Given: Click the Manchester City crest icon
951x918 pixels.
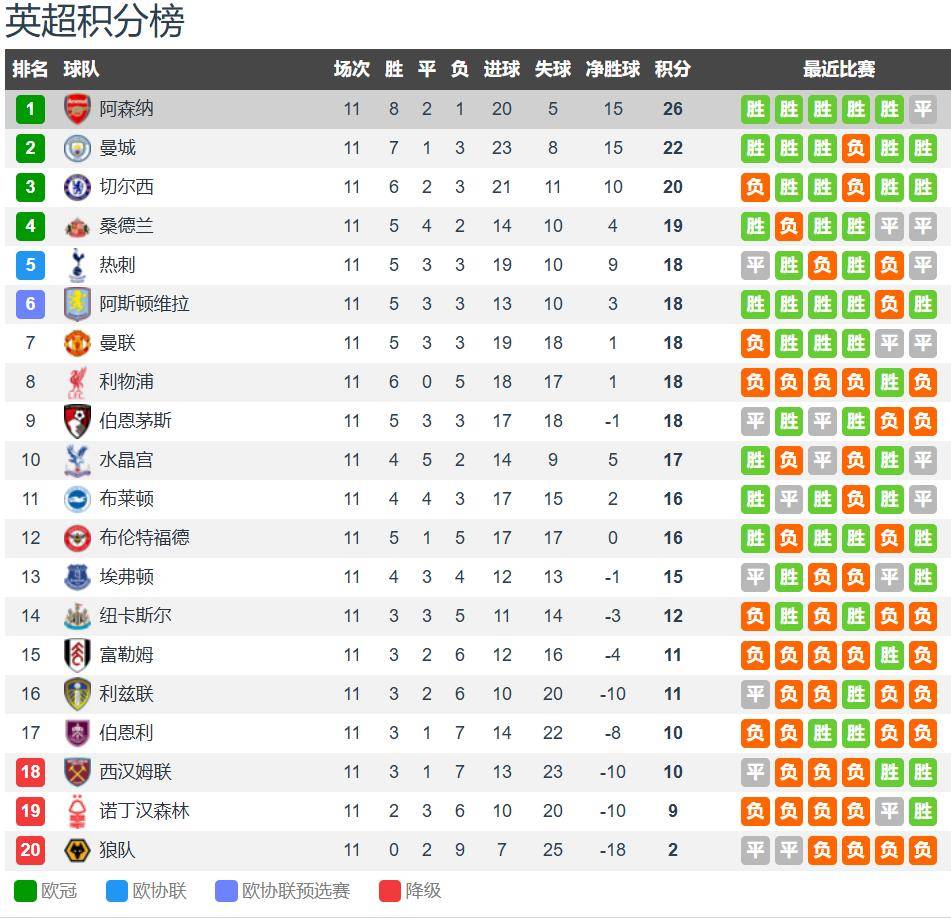Looking at the screenshot, I should [77, 148].
